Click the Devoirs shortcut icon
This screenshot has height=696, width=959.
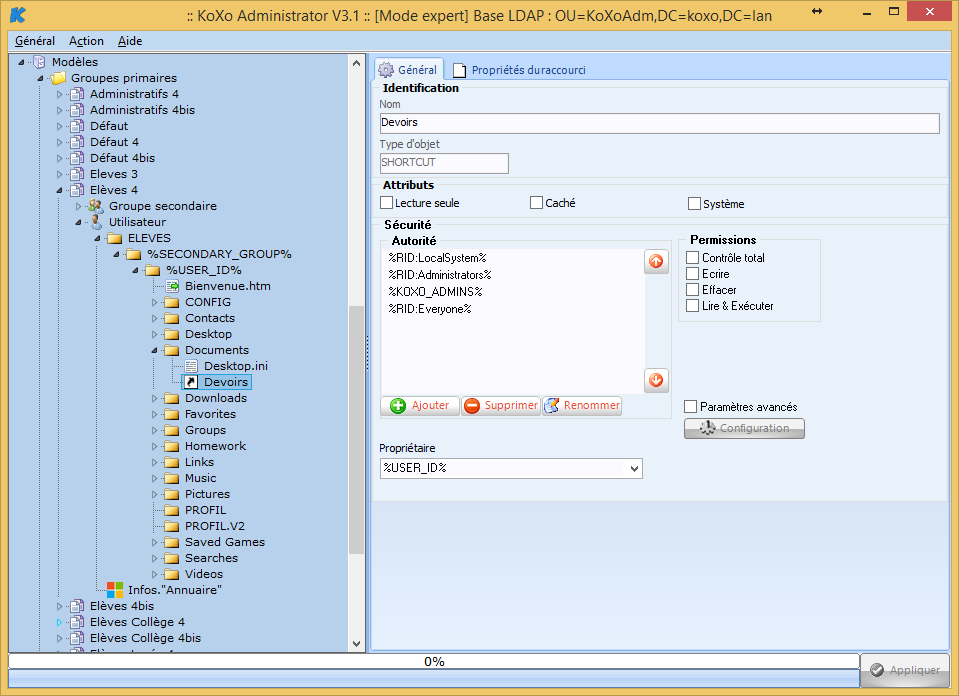click(x=191, y=382)
